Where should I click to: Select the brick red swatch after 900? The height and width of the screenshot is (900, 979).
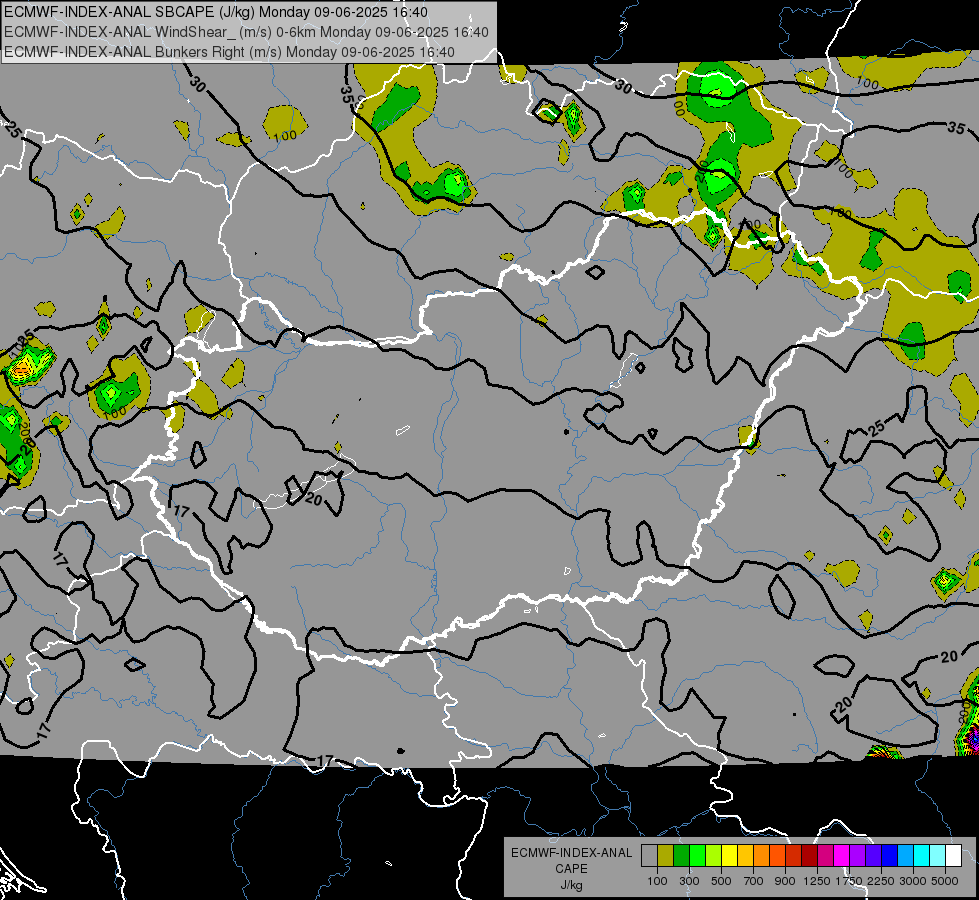click(x=794, y=856)
